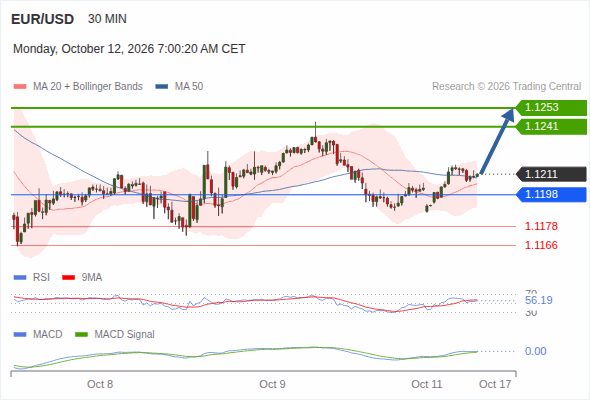Click the MACD Signal green legend swatch
The height and width of the screenshot is (400, 590).
click(x=81, y=334)
